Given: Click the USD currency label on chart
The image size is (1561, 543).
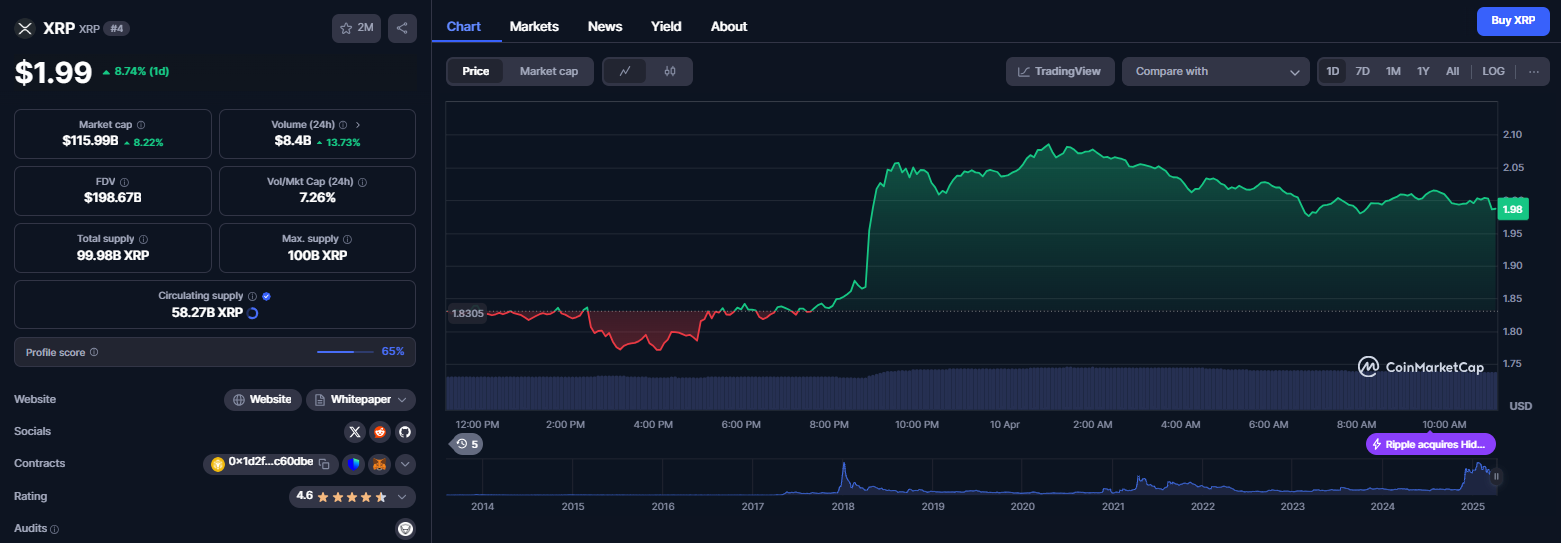Looking at the screenshot, I should (x=1520, y=406).
